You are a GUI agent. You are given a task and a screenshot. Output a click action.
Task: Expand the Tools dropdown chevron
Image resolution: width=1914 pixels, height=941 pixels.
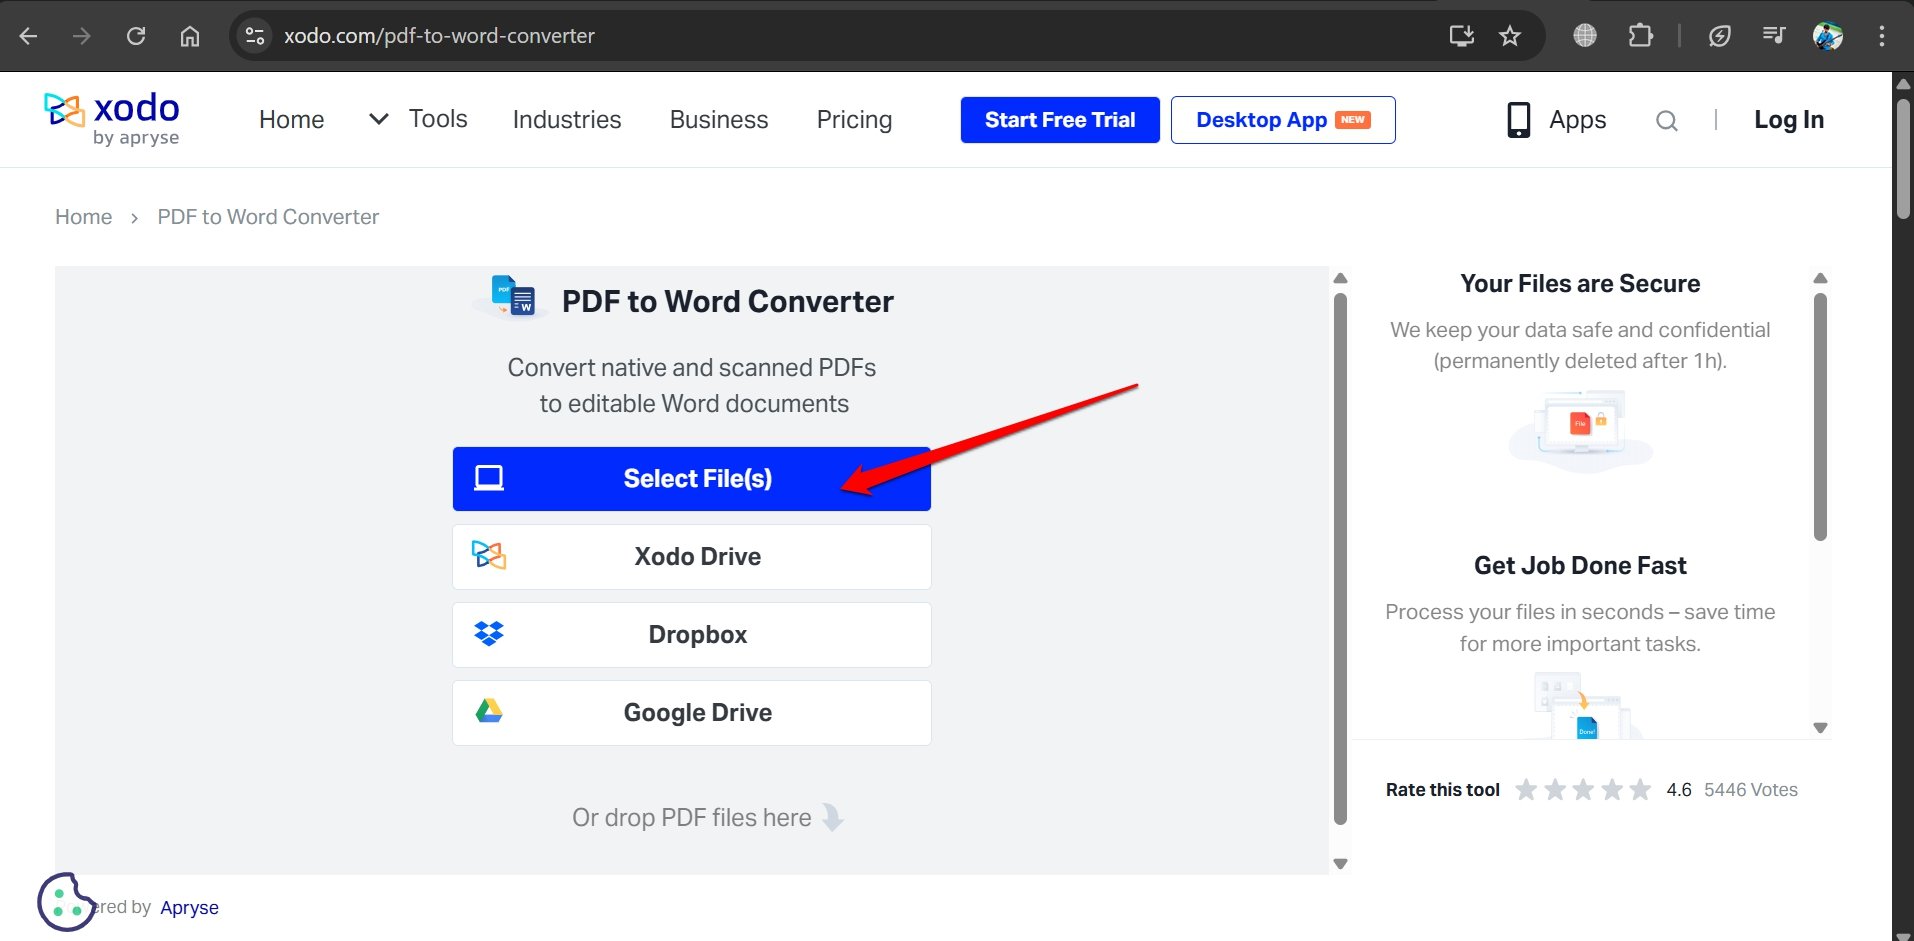tap(379, 119)
